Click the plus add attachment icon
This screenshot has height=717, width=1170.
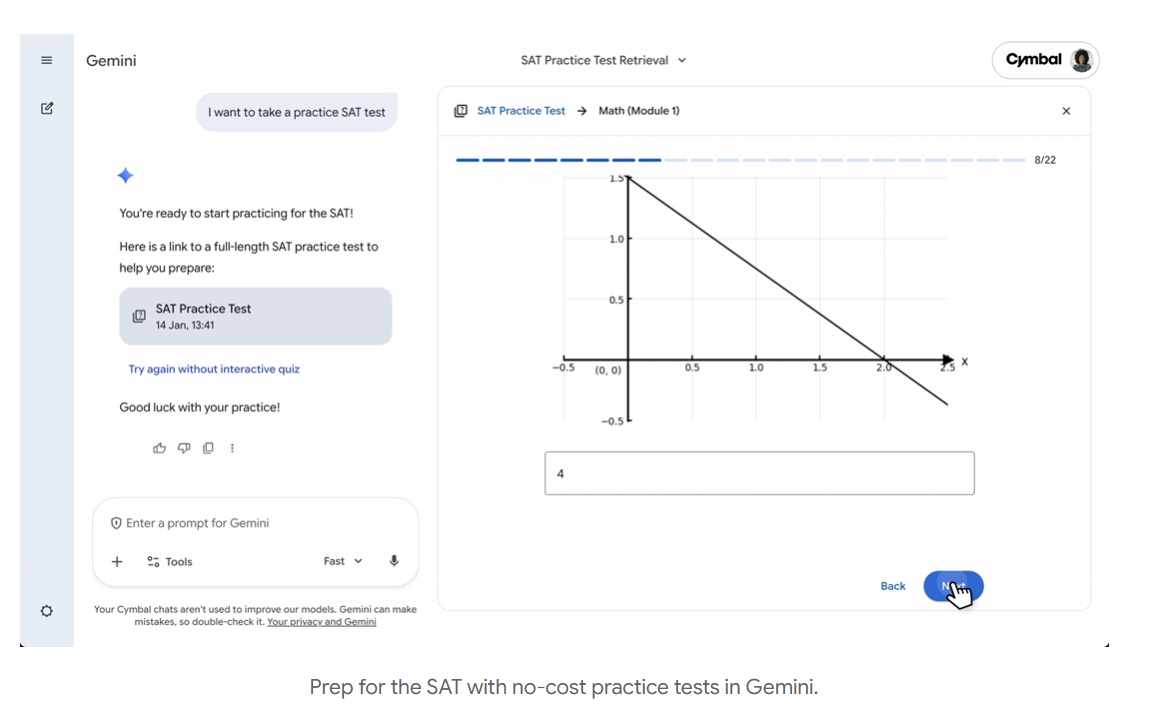(117, 562)
